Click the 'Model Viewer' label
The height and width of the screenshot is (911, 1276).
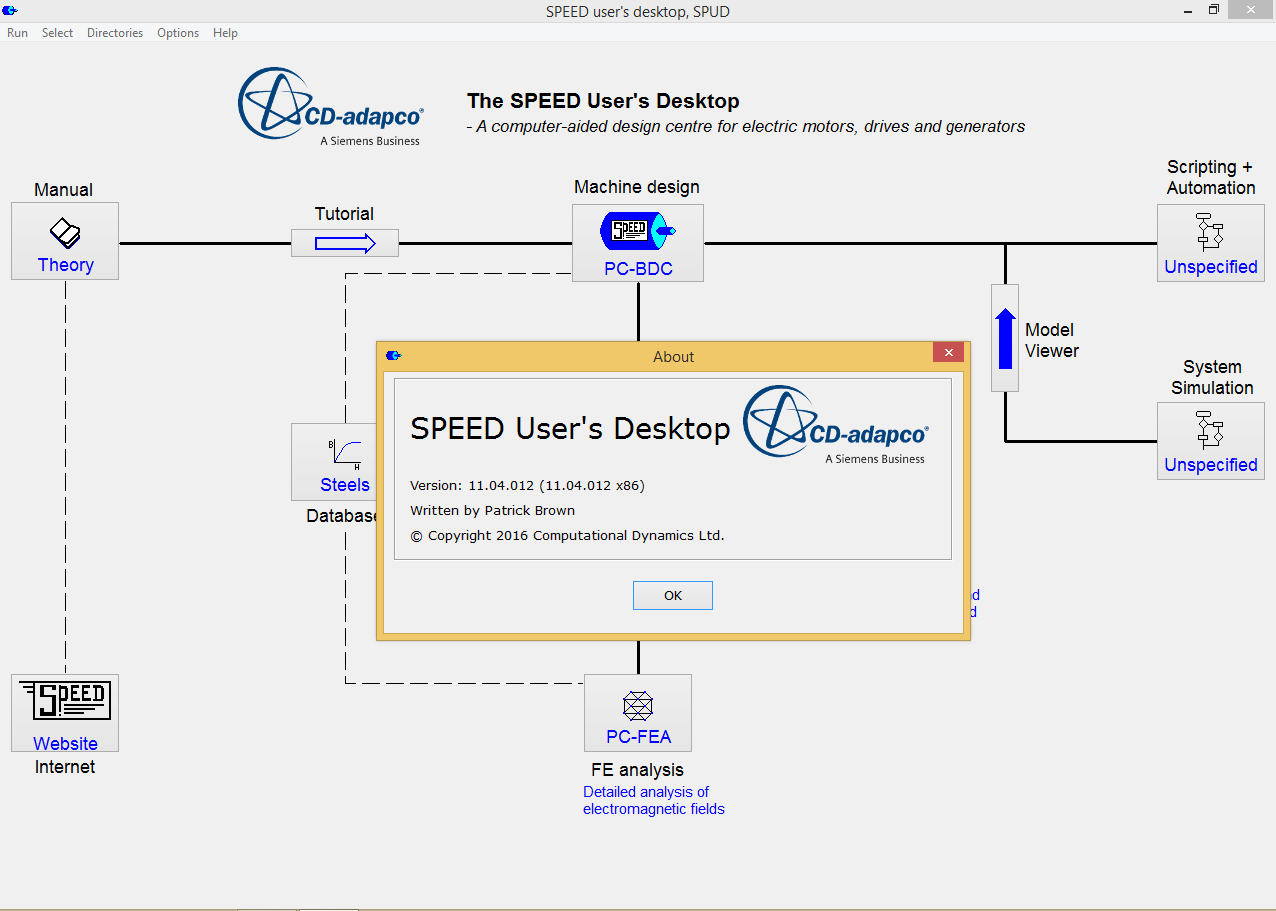(x=1052, y=340)
